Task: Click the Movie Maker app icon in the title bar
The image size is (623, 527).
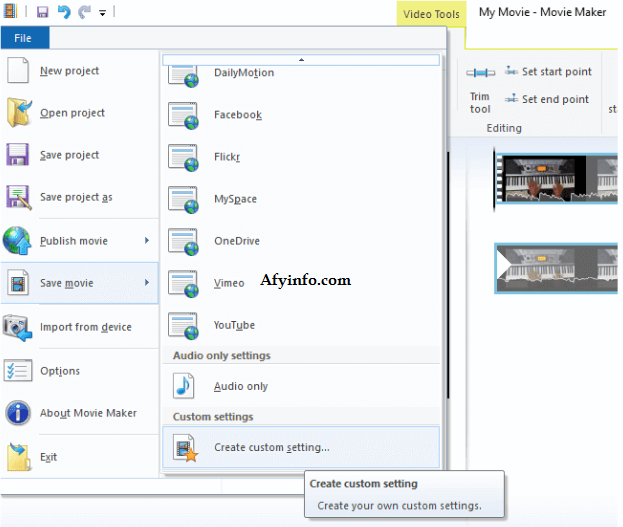Action: (10, 11)
